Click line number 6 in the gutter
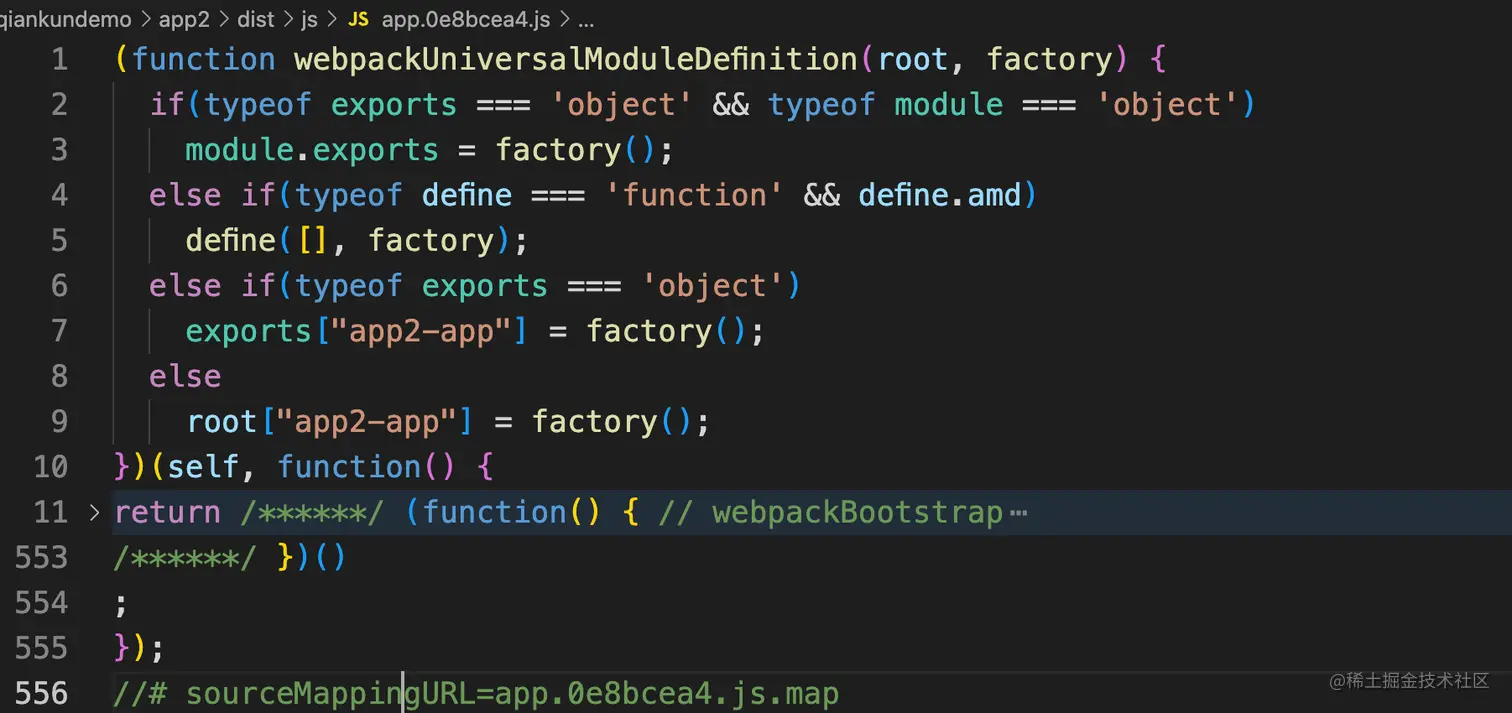 (59, 286)
